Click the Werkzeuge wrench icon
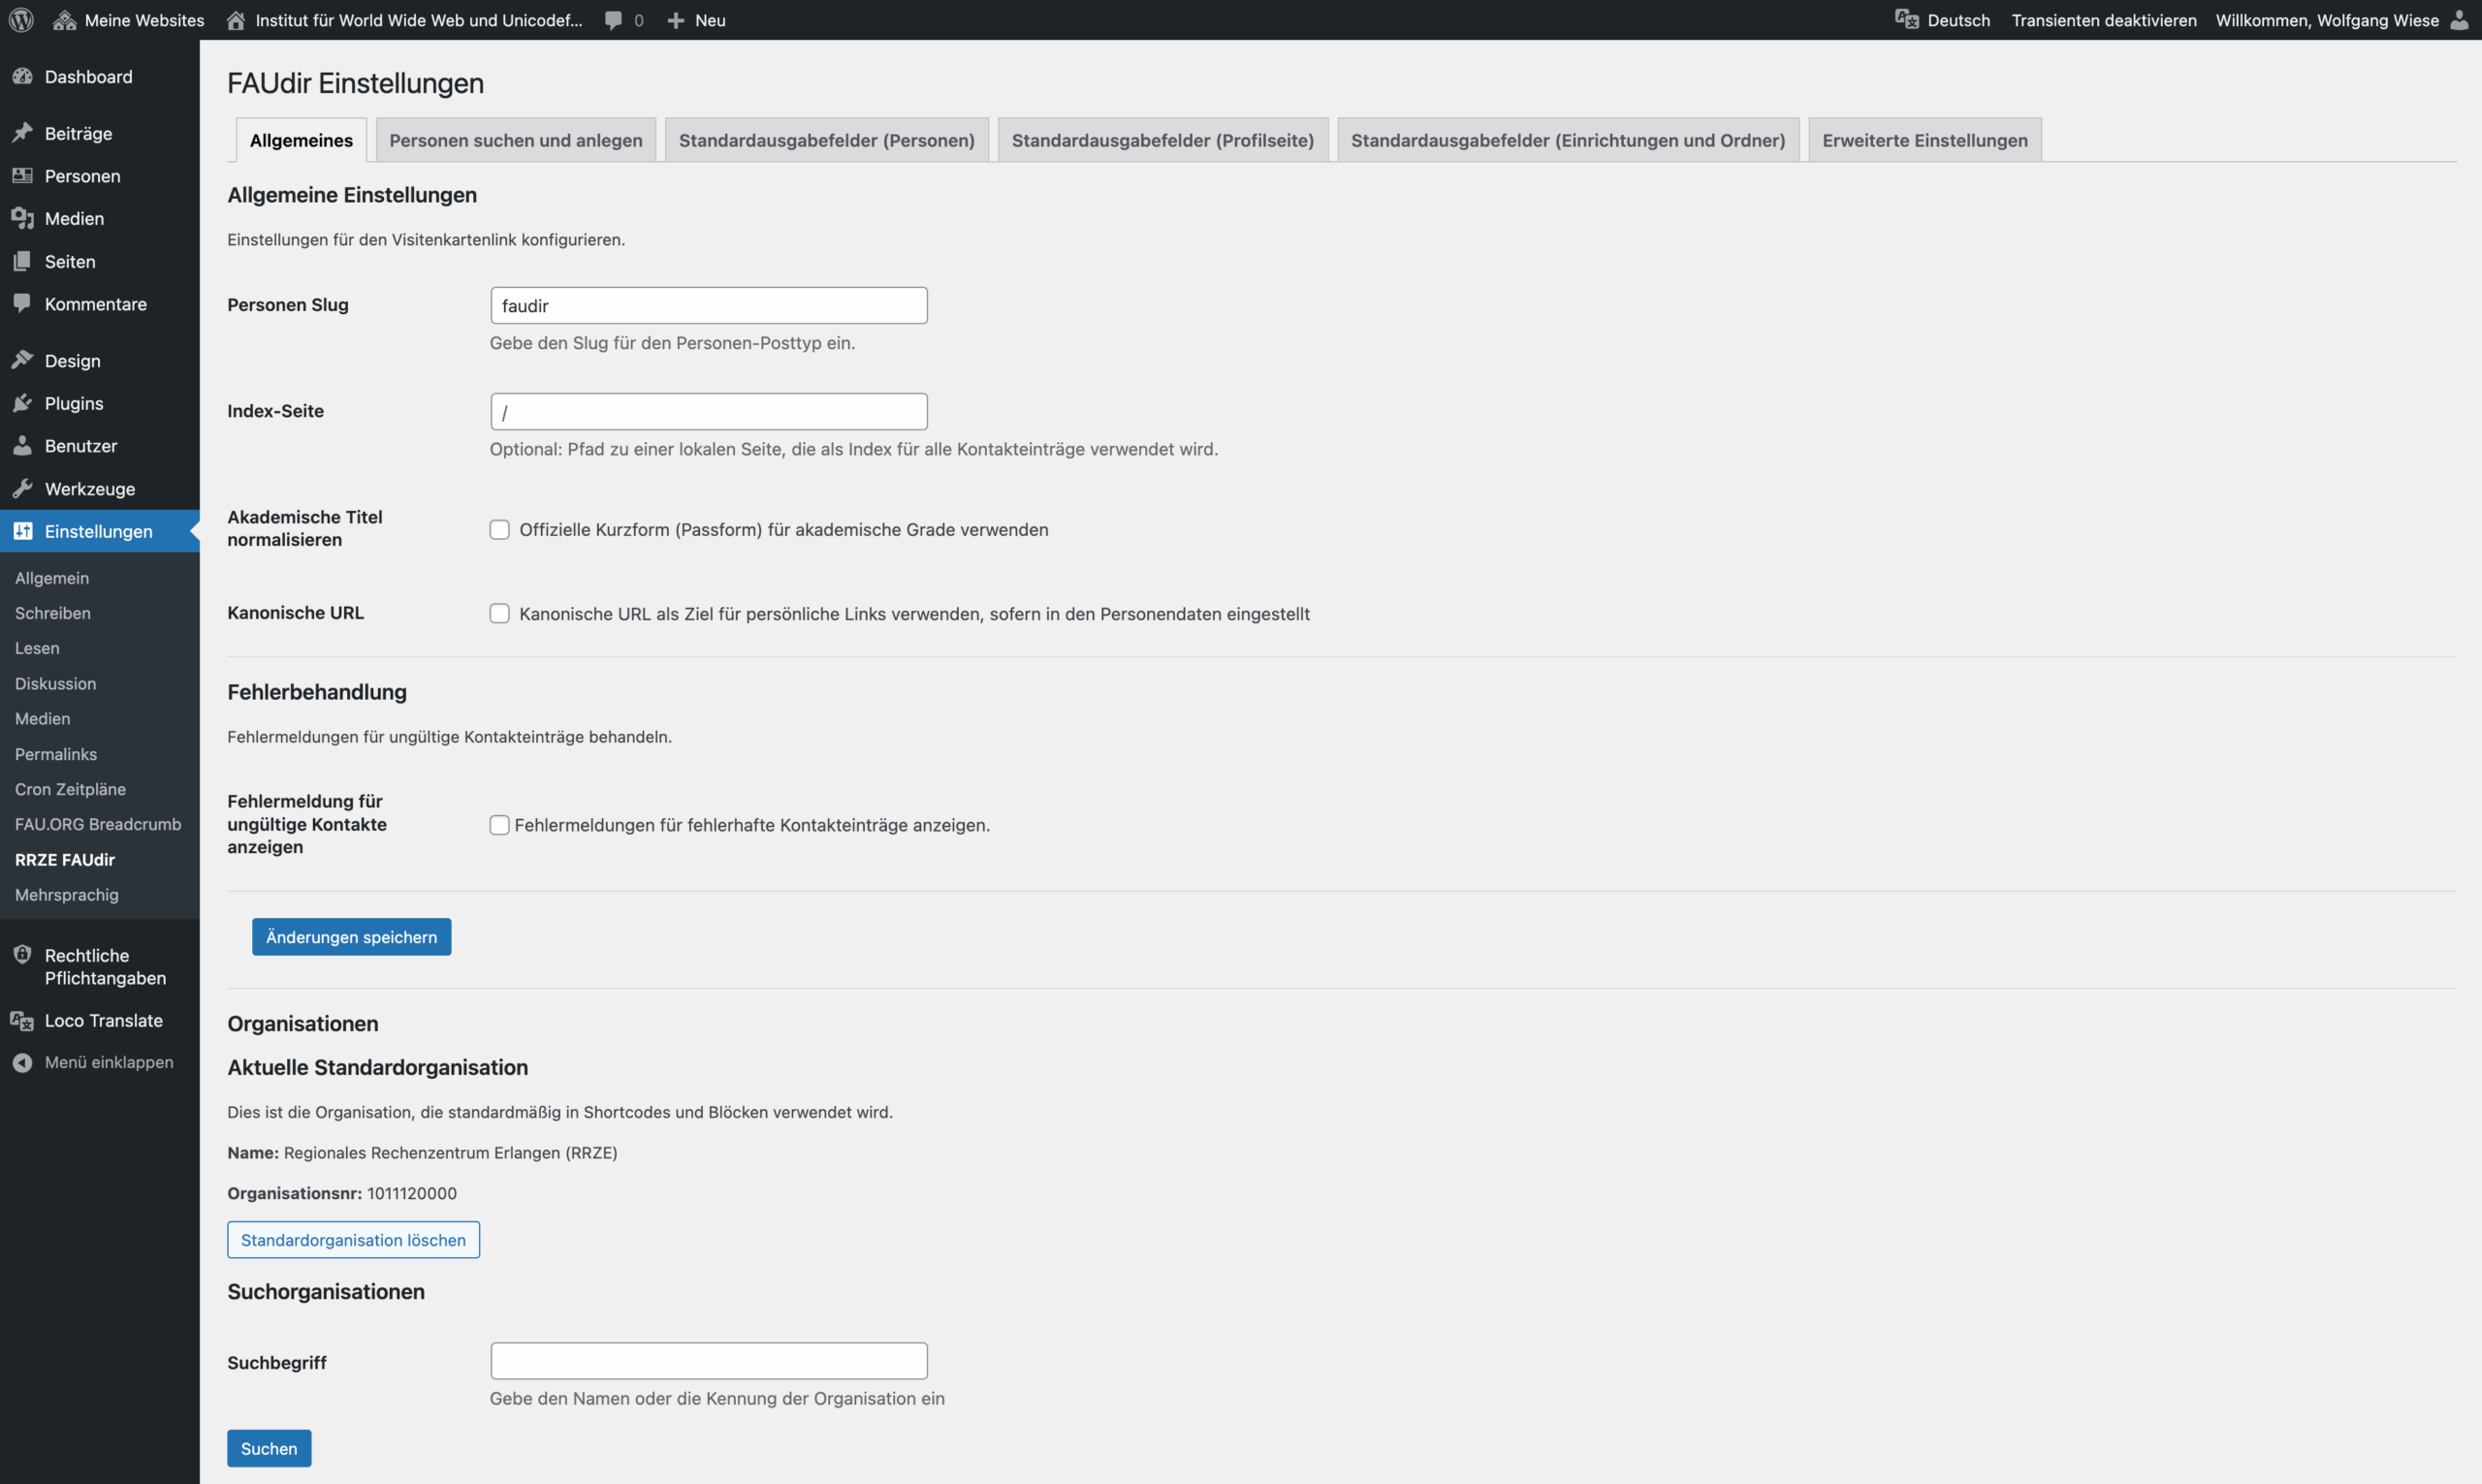 pos(22,489)
